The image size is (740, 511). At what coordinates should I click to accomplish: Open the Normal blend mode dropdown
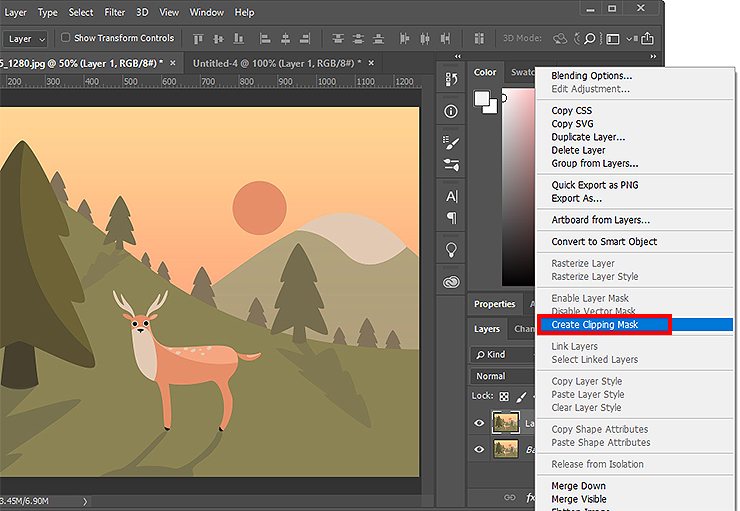[503, 377]
